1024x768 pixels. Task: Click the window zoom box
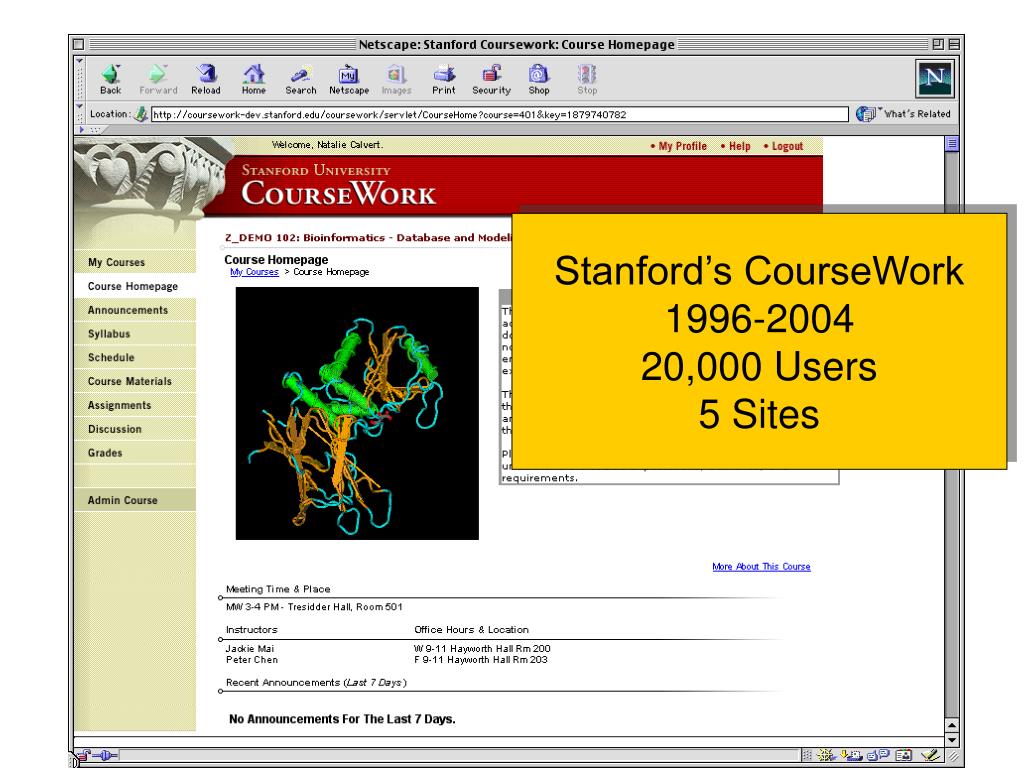938,44
